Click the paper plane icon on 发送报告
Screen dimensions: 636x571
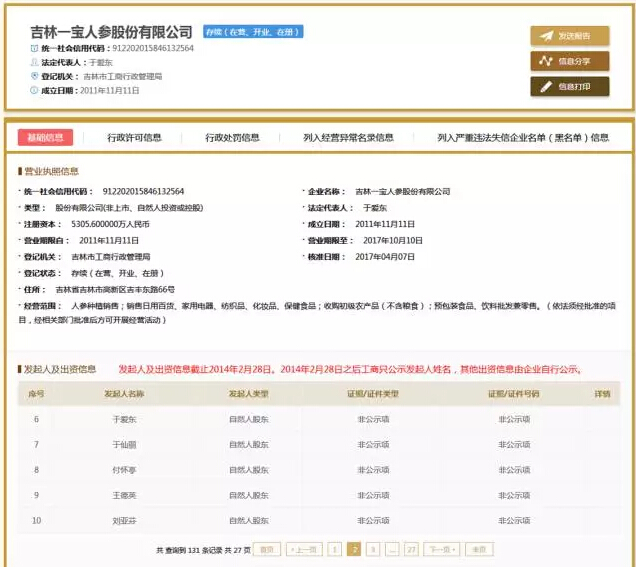tap(546, 36)
